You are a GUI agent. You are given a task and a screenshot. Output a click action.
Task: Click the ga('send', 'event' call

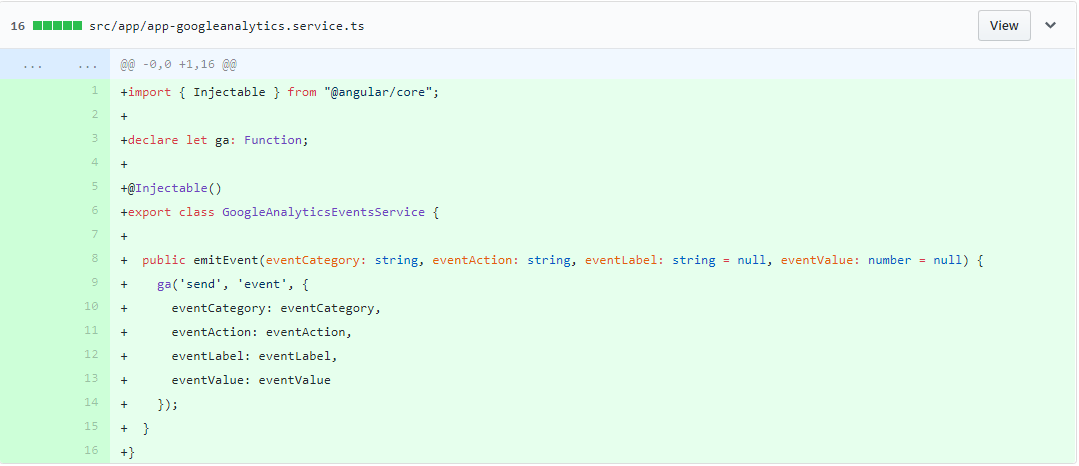click(x=233, y=284)
